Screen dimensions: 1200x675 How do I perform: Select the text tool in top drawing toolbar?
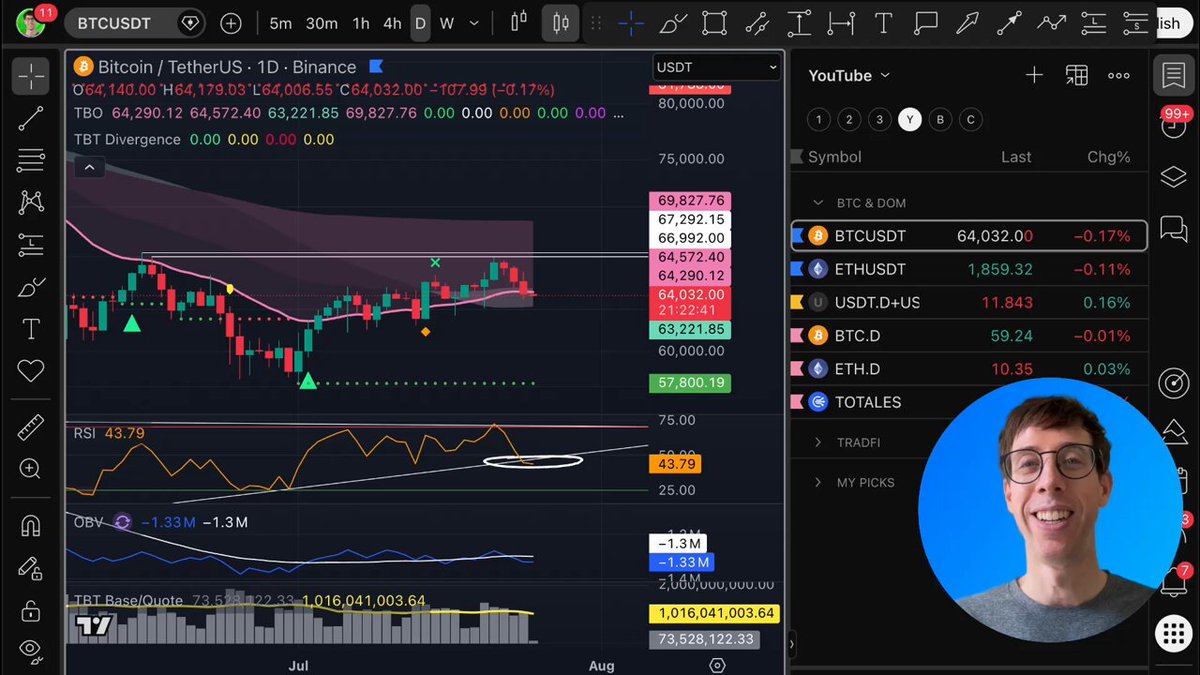[x=883, y=22]
